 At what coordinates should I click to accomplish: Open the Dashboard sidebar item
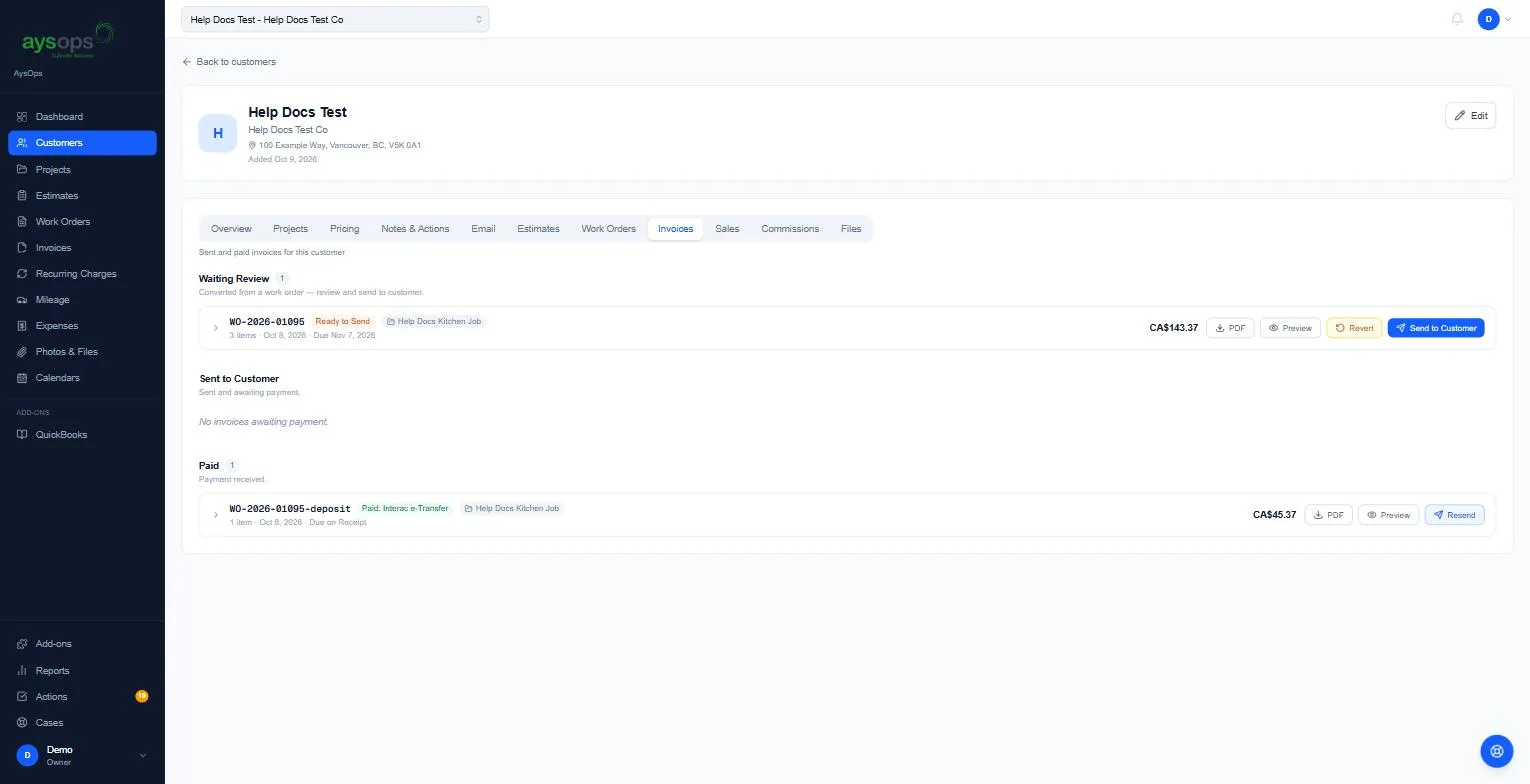click(x=82, y=117)
